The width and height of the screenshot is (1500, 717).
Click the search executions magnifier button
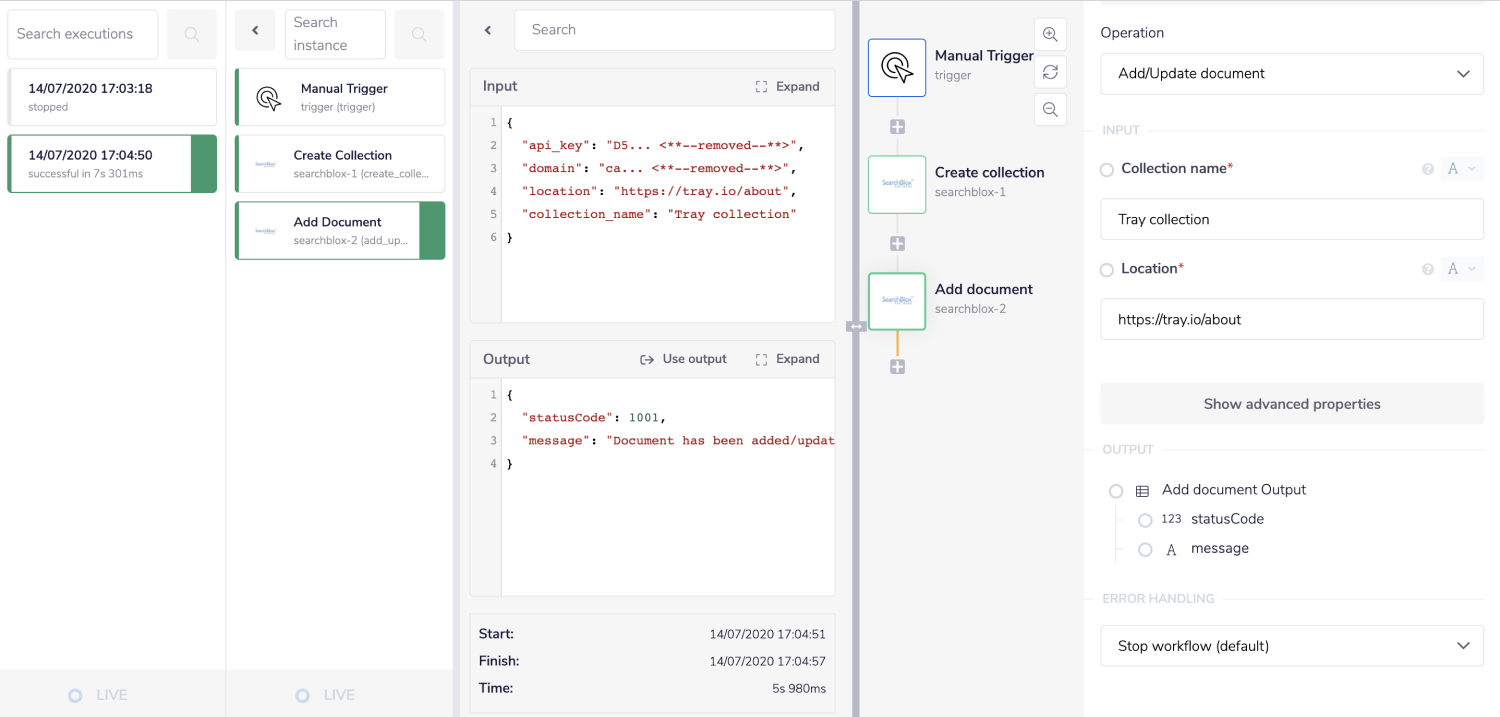pos(191,34)
